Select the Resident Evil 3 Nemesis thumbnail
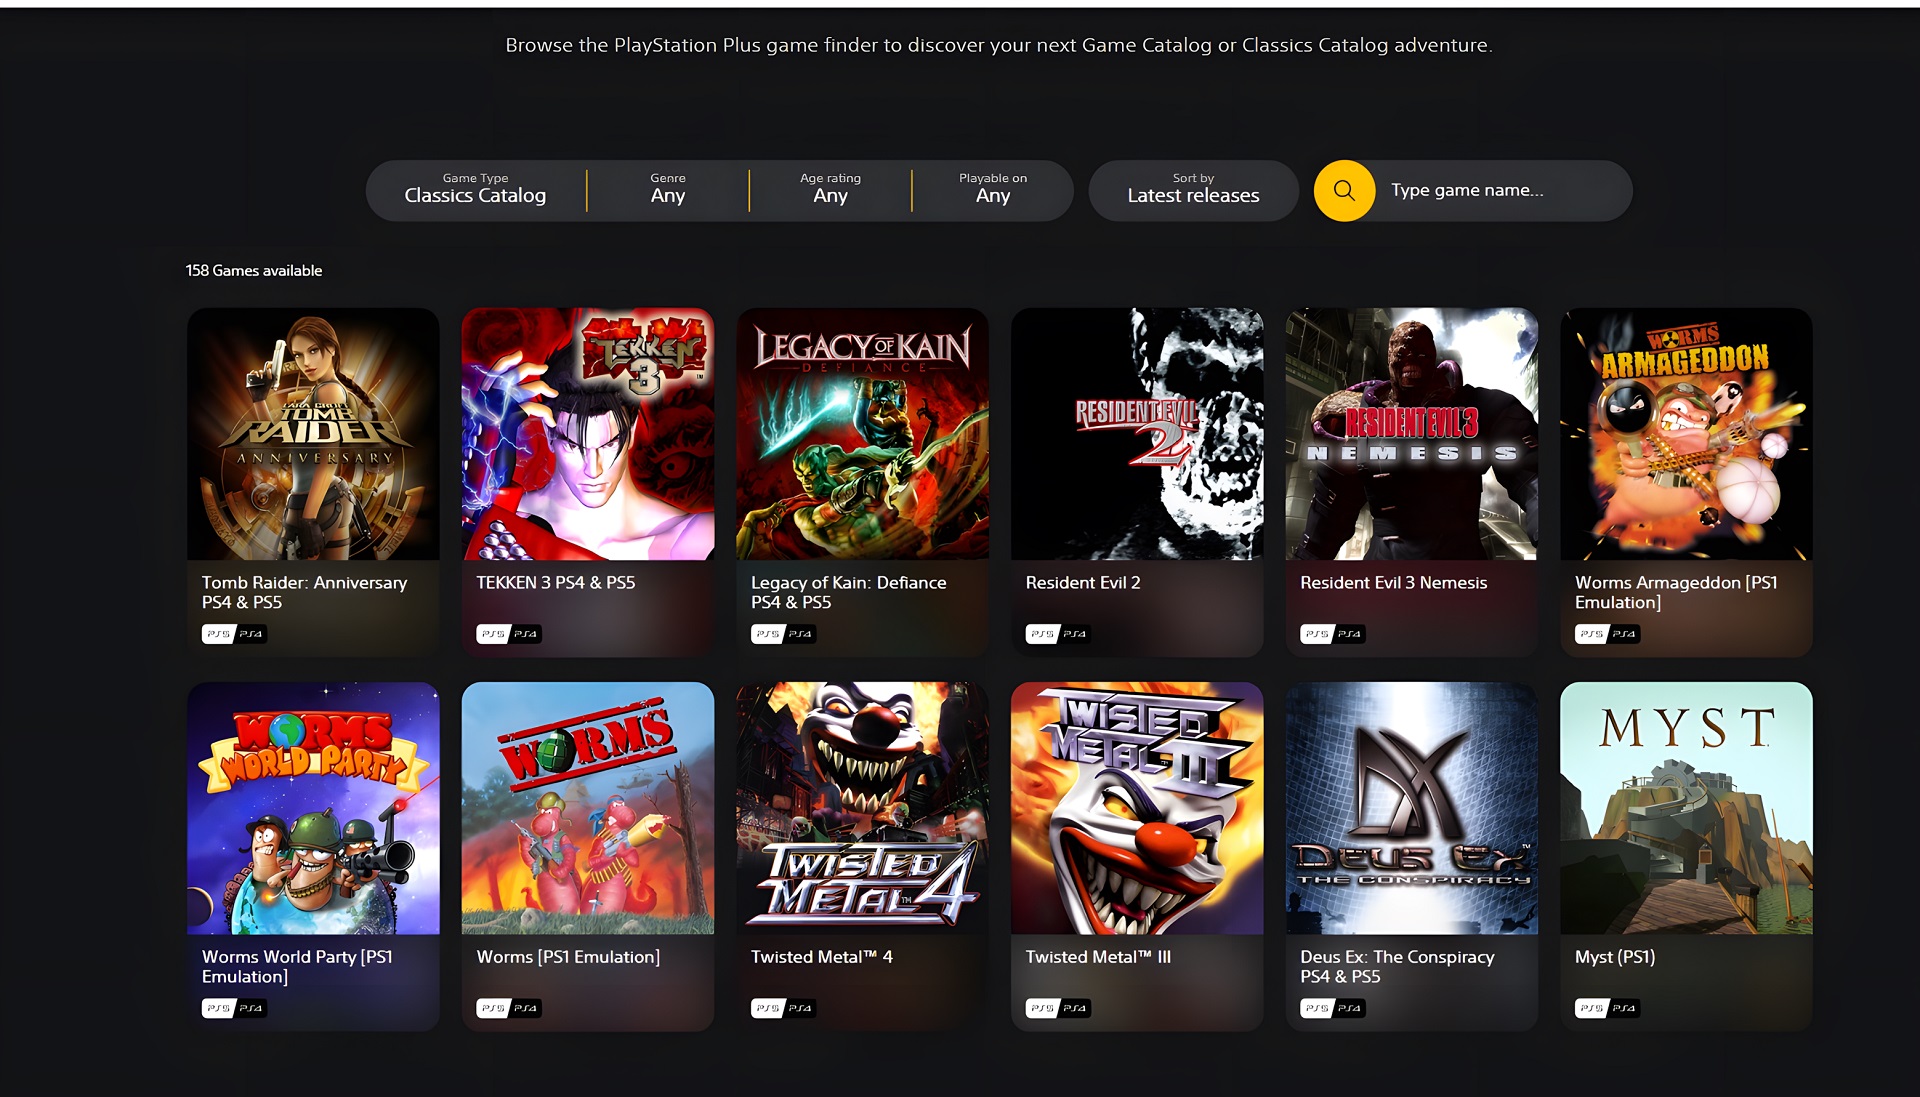Image resolution: width=1920 pixels, height=1097 pixels. pos(1411,434)
